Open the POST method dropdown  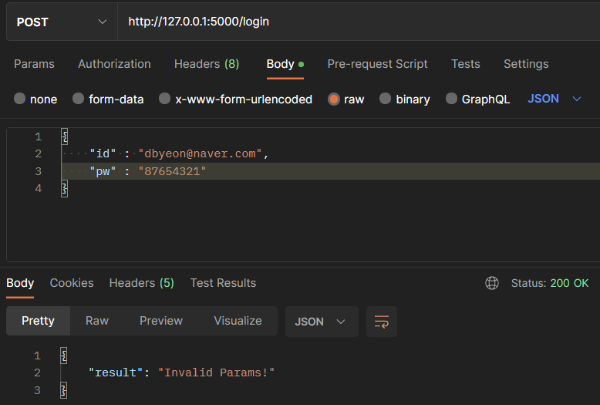(x=61, y=22)
